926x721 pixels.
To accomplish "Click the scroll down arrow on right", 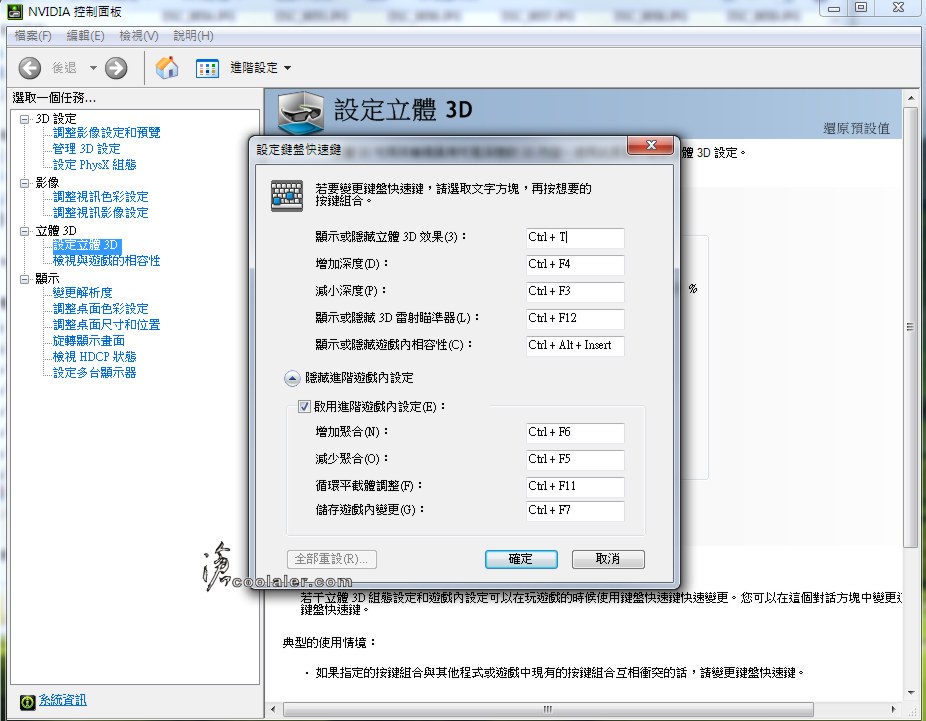I will 909,692.
